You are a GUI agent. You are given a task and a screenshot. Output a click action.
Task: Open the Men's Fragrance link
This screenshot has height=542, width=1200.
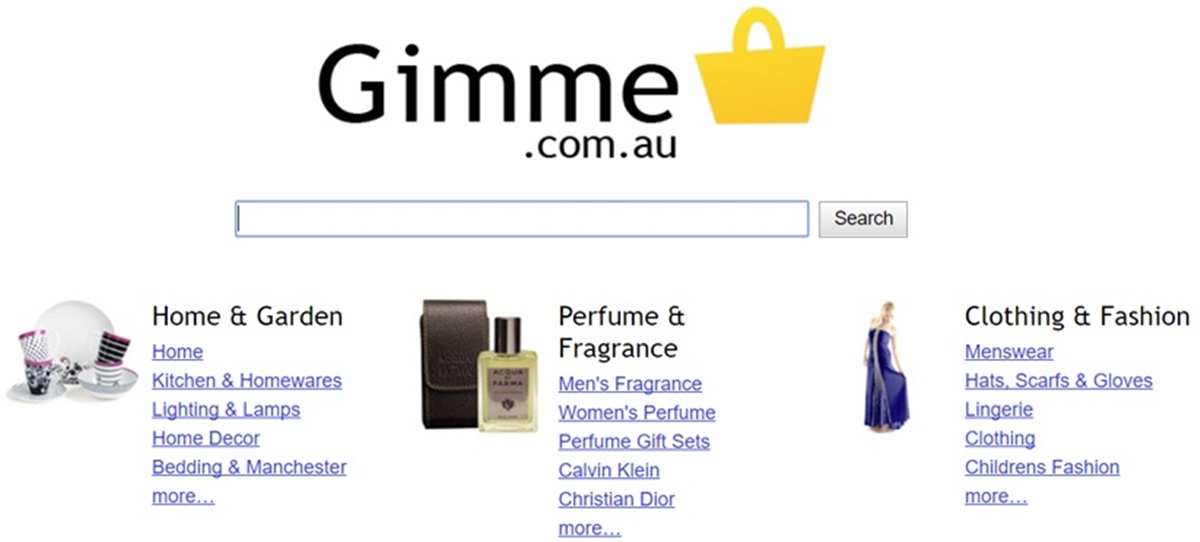coord(630,384)
